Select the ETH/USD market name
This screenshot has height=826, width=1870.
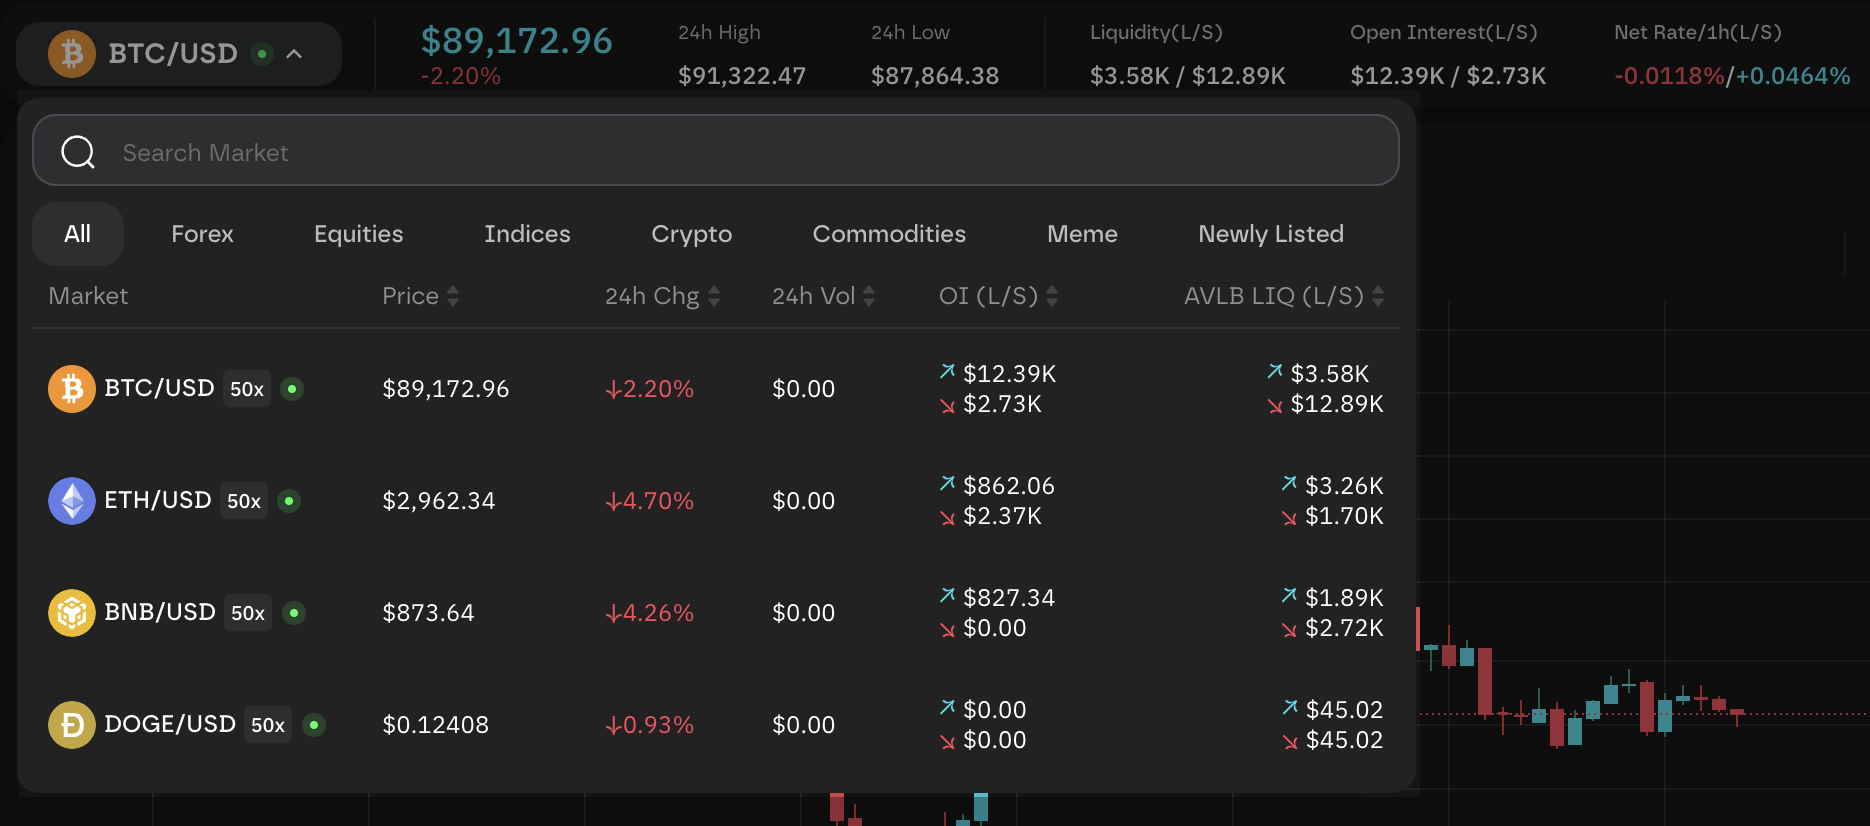[x=158, y=500]
